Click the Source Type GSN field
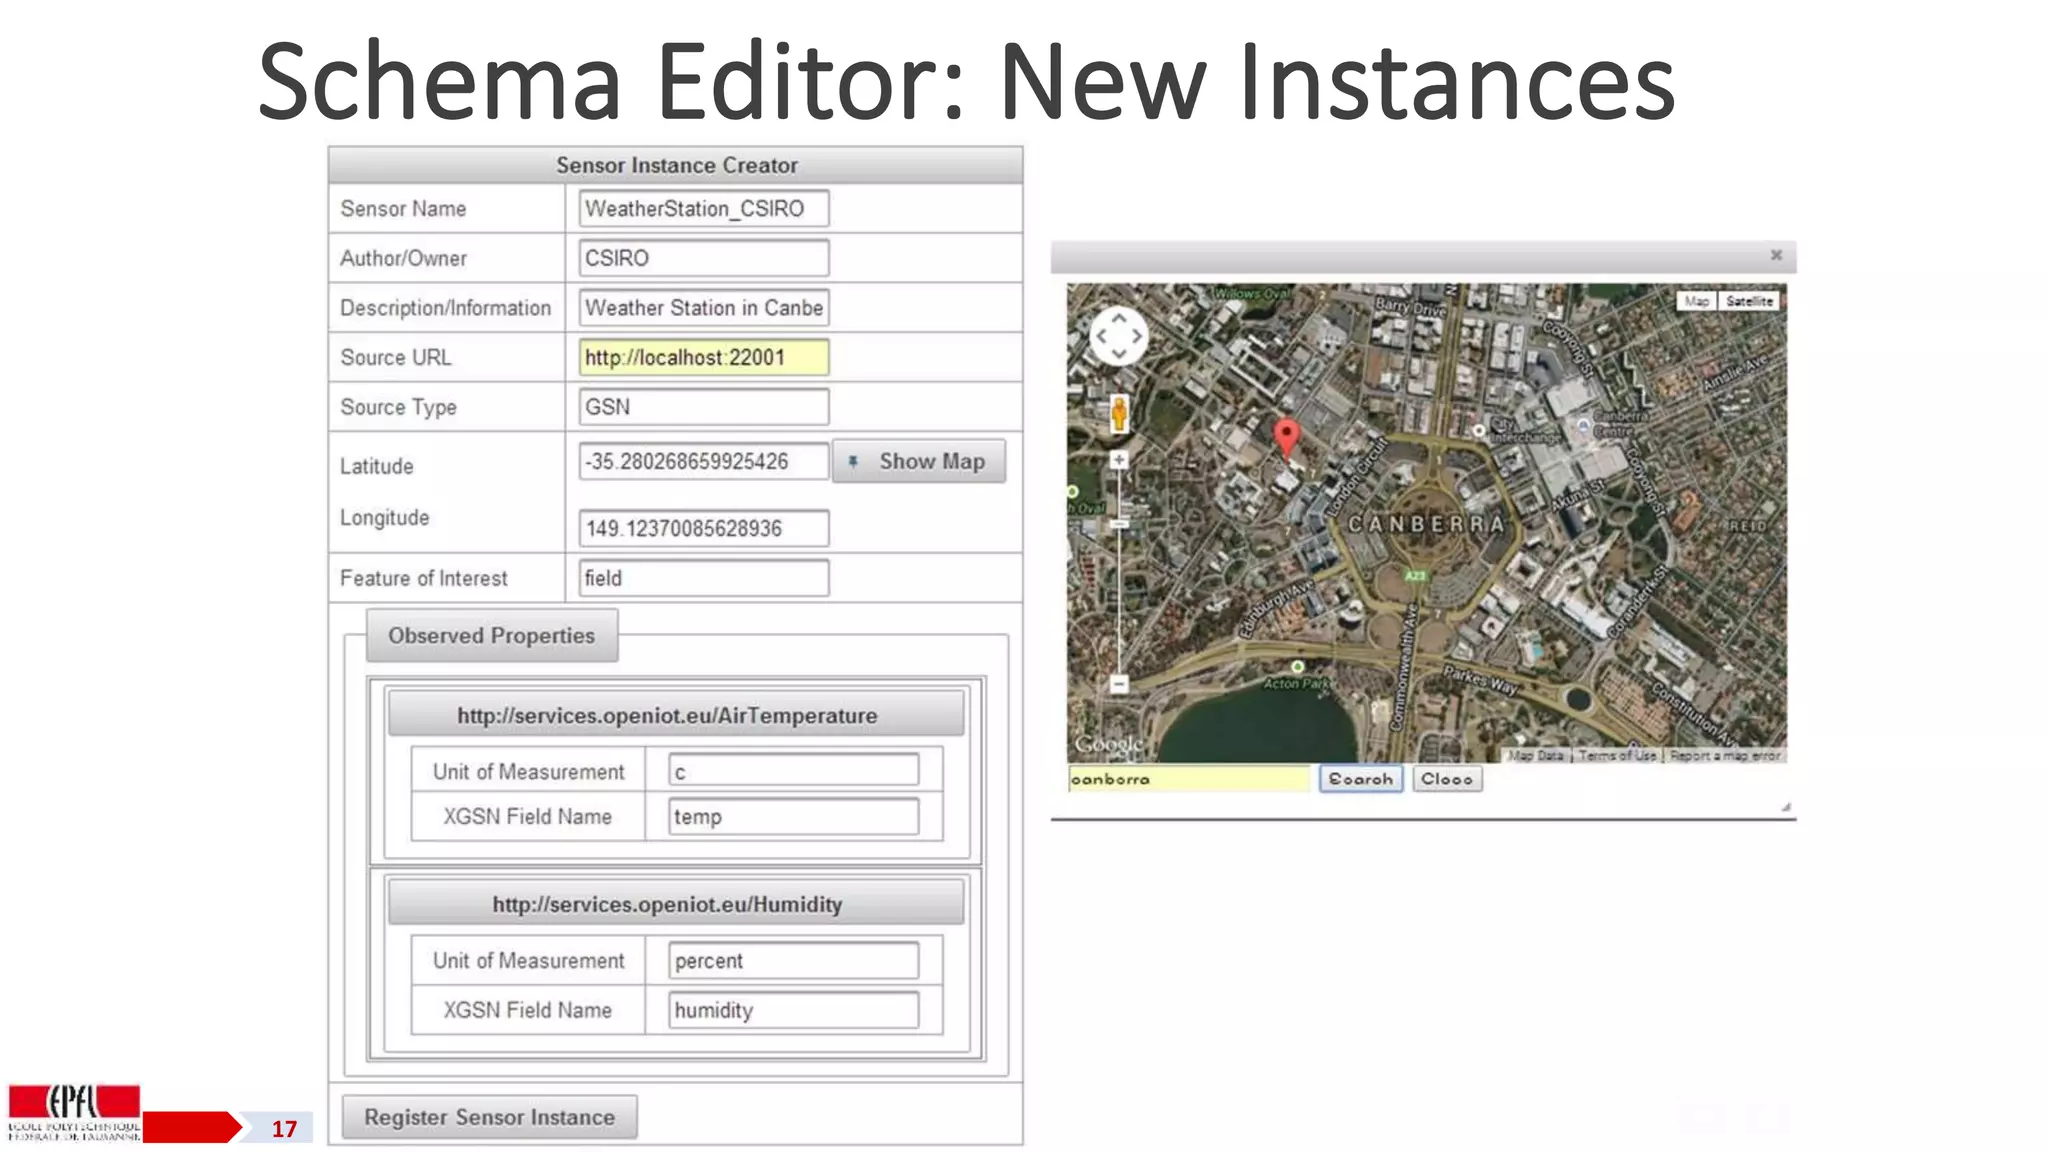Screen dimensions: 2048x1152 [704, 407]
